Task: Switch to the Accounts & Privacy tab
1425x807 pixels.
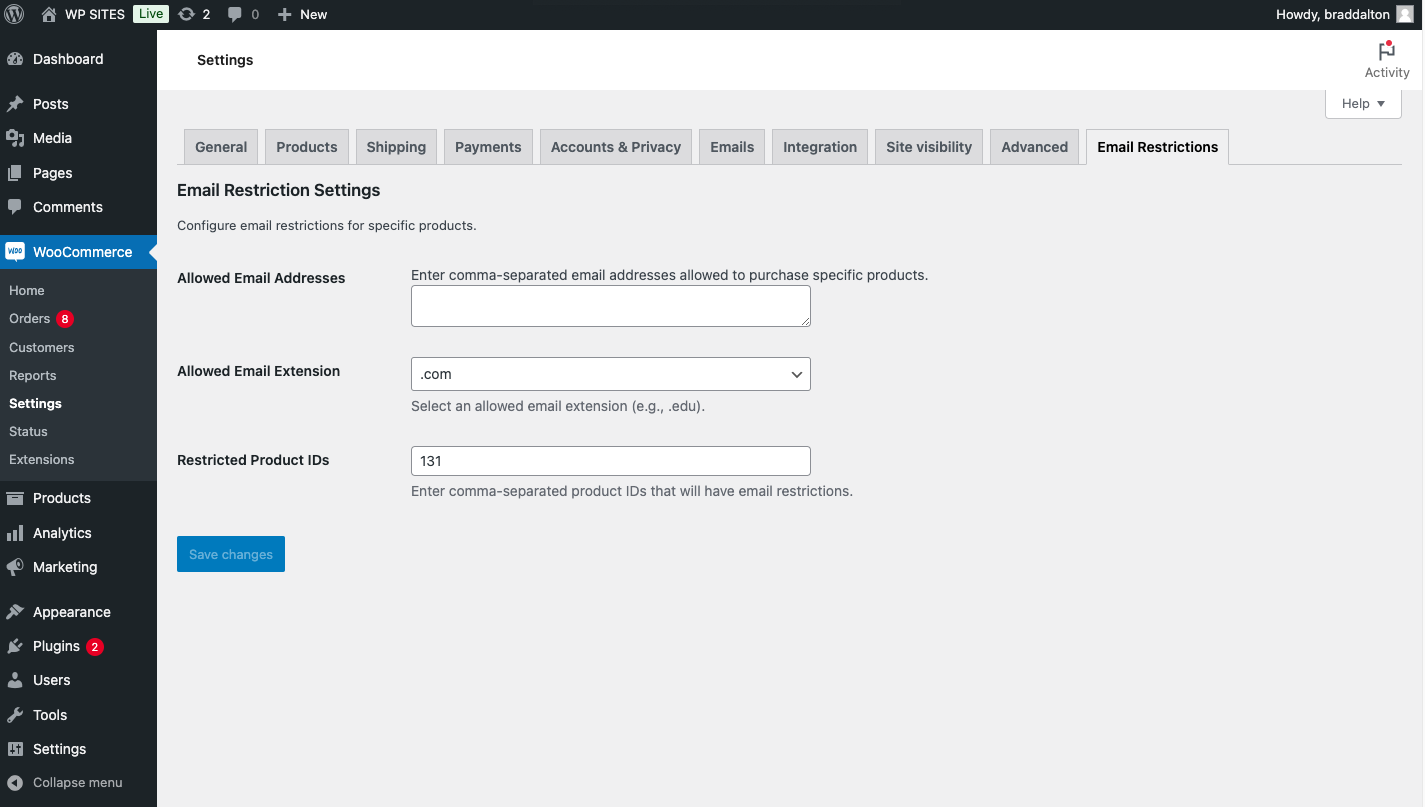Action: click(x=615, y=147)
